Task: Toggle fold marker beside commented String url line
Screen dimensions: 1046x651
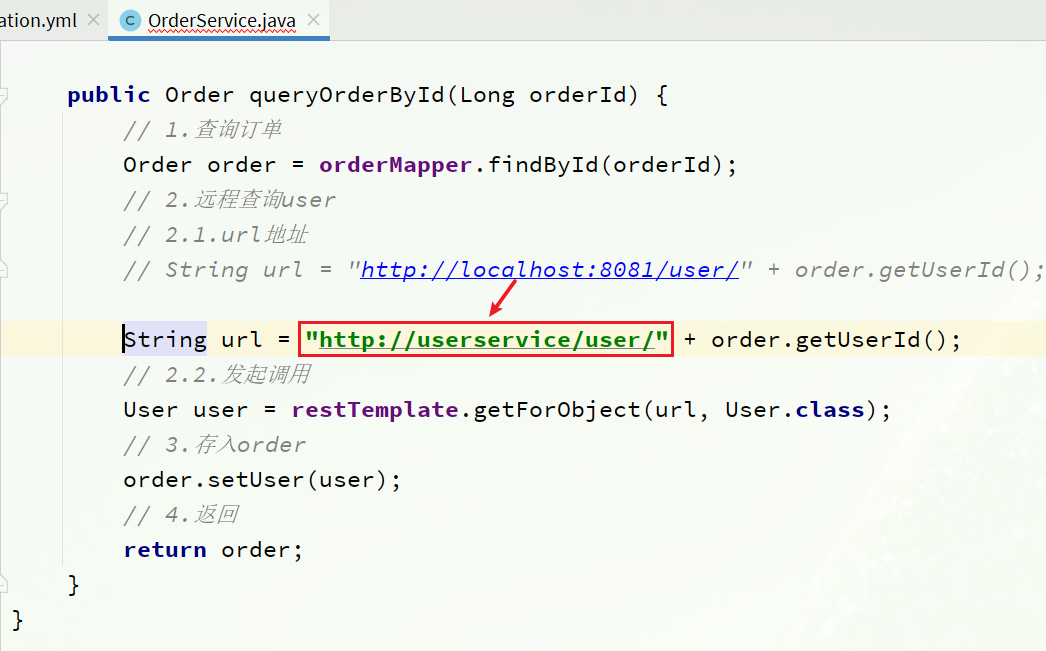Action: 4,269
